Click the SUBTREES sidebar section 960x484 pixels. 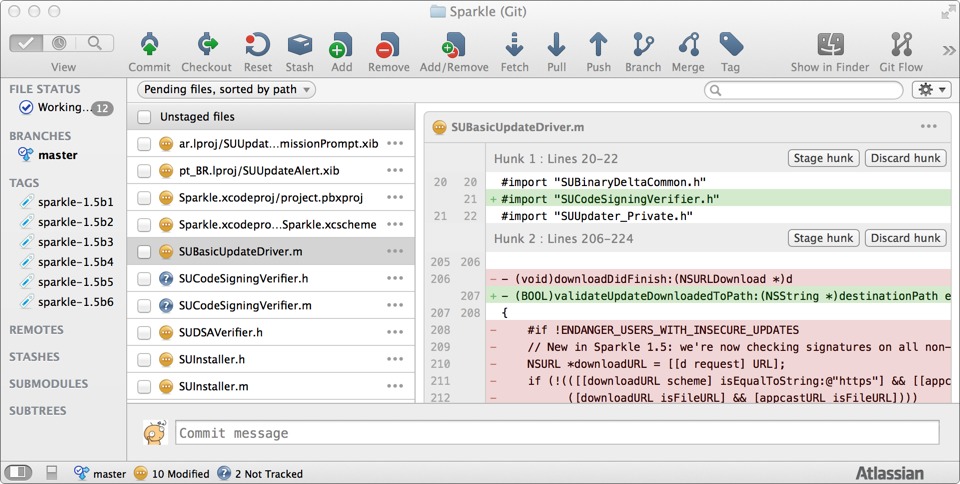37,411
